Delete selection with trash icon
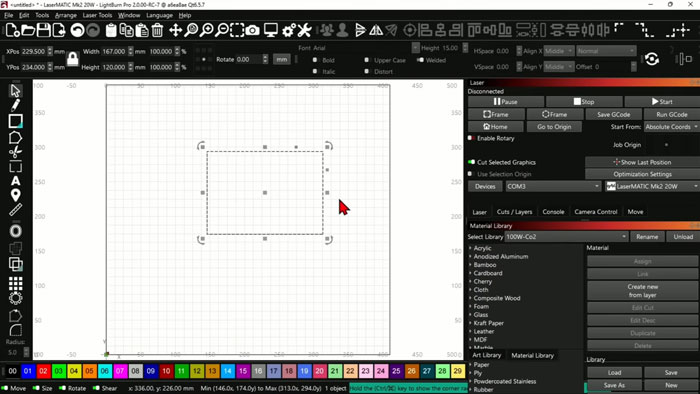 pyautogui.click(x=157, y=30)
